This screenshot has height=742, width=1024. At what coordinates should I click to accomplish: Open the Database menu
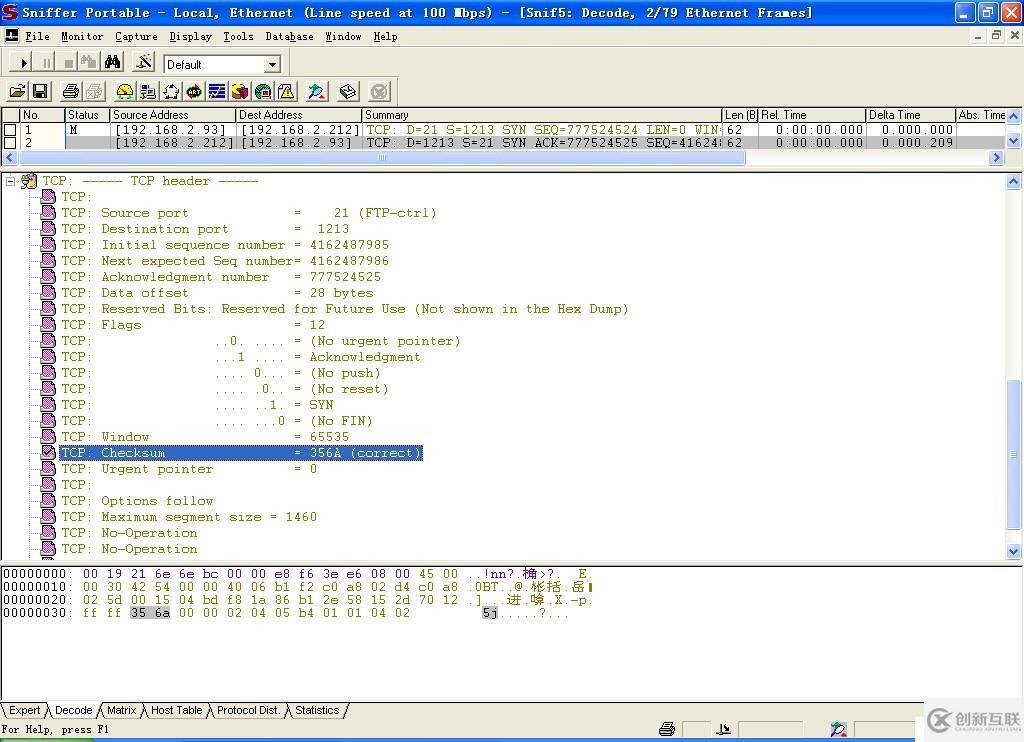[x=289, y=37]
